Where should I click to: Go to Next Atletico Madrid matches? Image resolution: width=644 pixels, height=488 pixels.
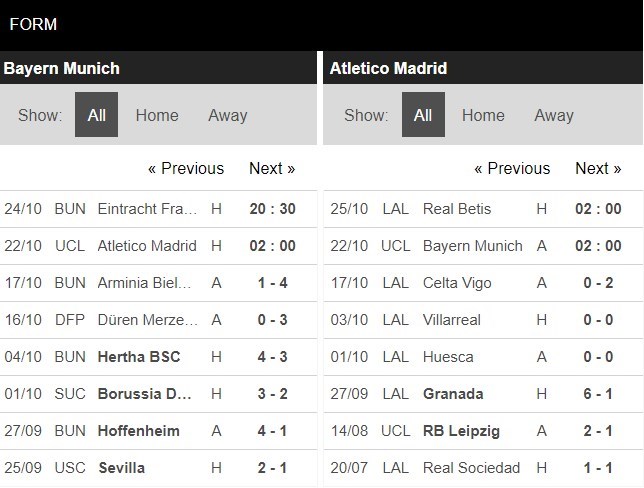point(598,168)
